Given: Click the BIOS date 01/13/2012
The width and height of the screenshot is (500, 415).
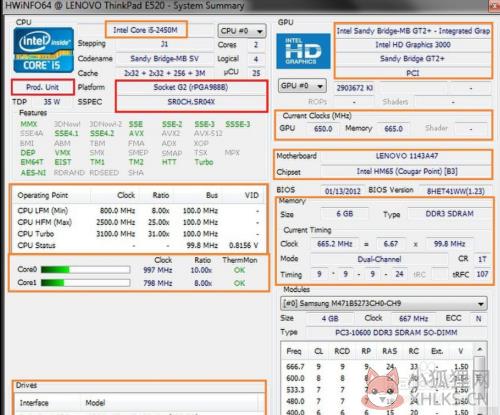Looking at the screenshot, I should pyautogui.click(x=343, y=191).
